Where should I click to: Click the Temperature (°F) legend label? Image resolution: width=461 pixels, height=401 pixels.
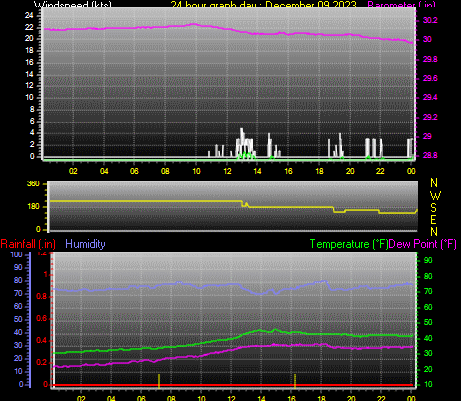pyautogui.click(x=349, y=244)
